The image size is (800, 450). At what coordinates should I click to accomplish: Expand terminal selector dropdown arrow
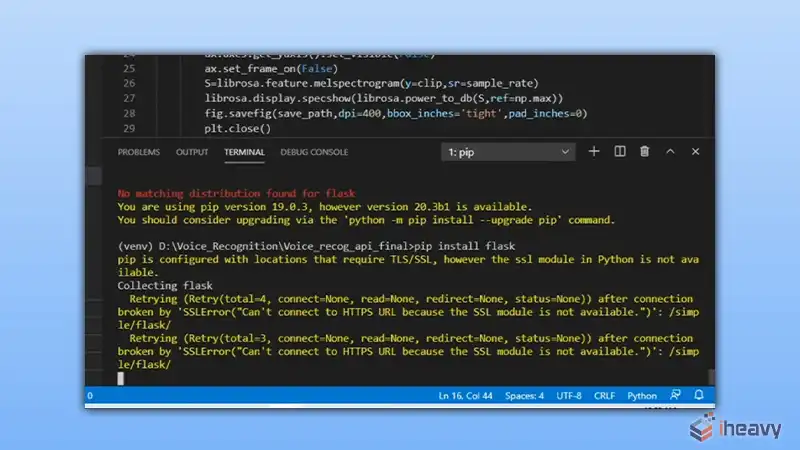click(565, 152)
